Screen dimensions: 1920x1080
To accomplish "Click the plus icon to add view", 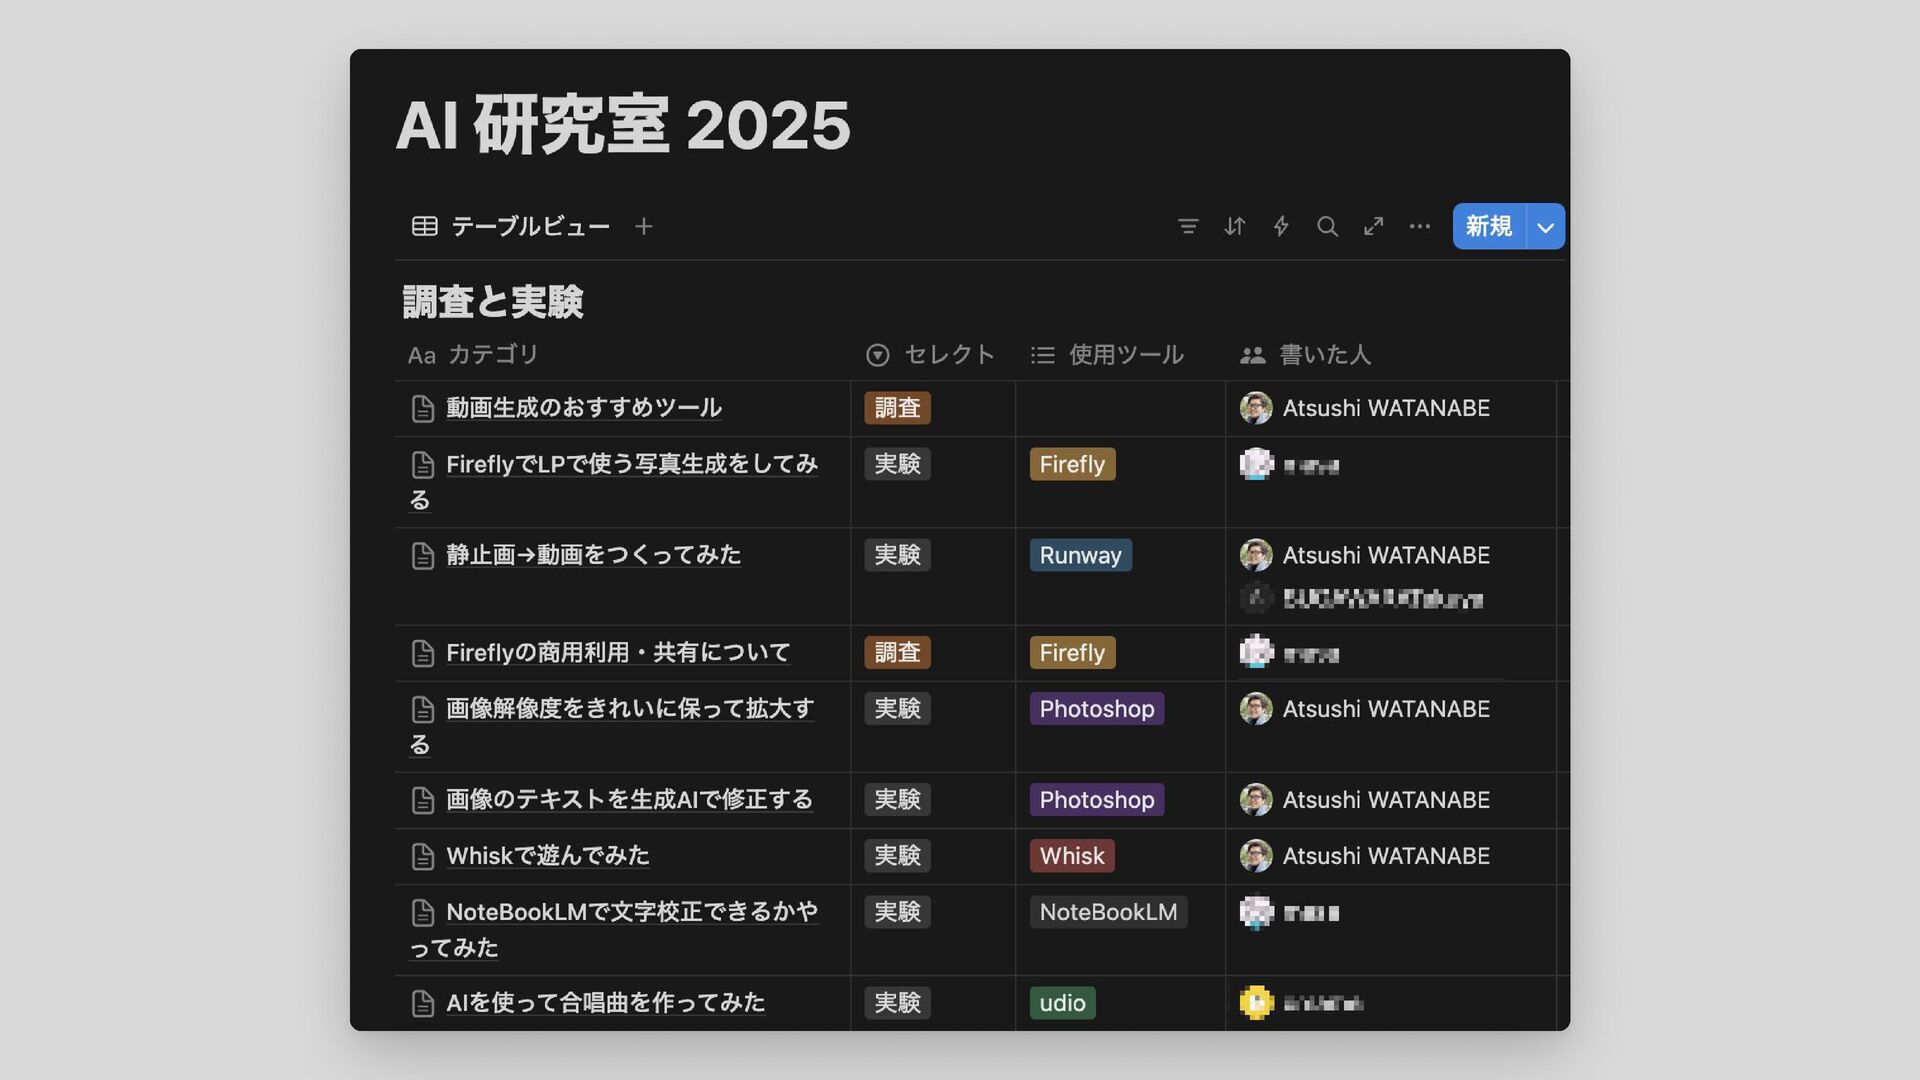I will coord(644,227).
